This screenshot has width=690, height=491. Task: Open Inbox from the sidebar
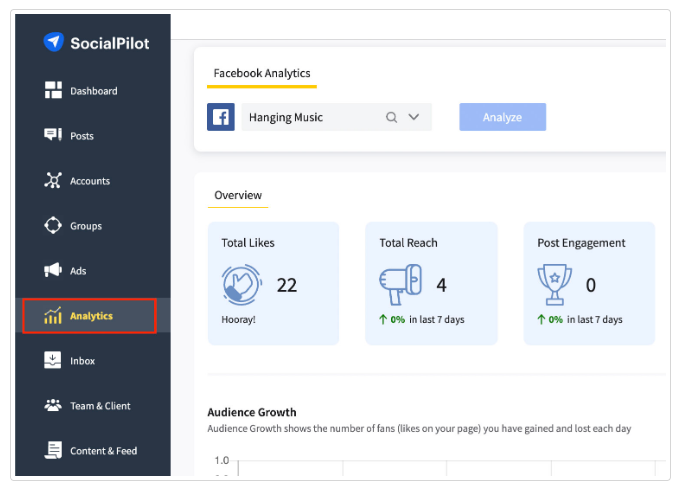82,361
